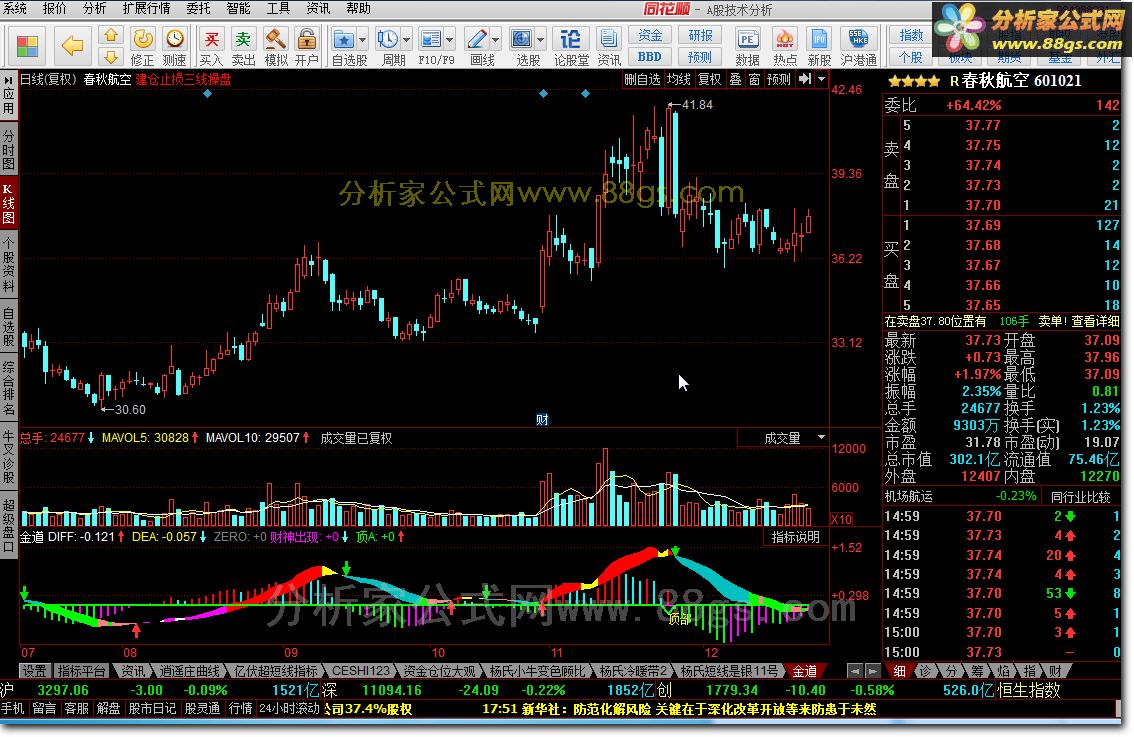Open the 系统 menu
Screen dimensions: 1134x737
click(x=14, y=9)
